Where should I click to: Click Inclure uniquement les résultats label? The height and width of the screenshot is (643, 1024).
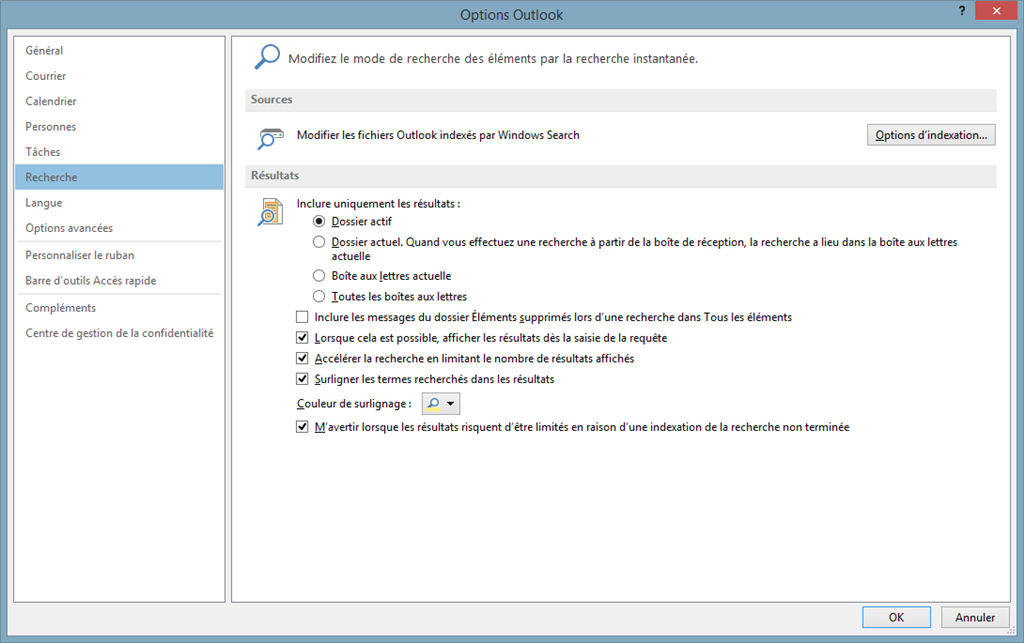(x=378, y=204)
